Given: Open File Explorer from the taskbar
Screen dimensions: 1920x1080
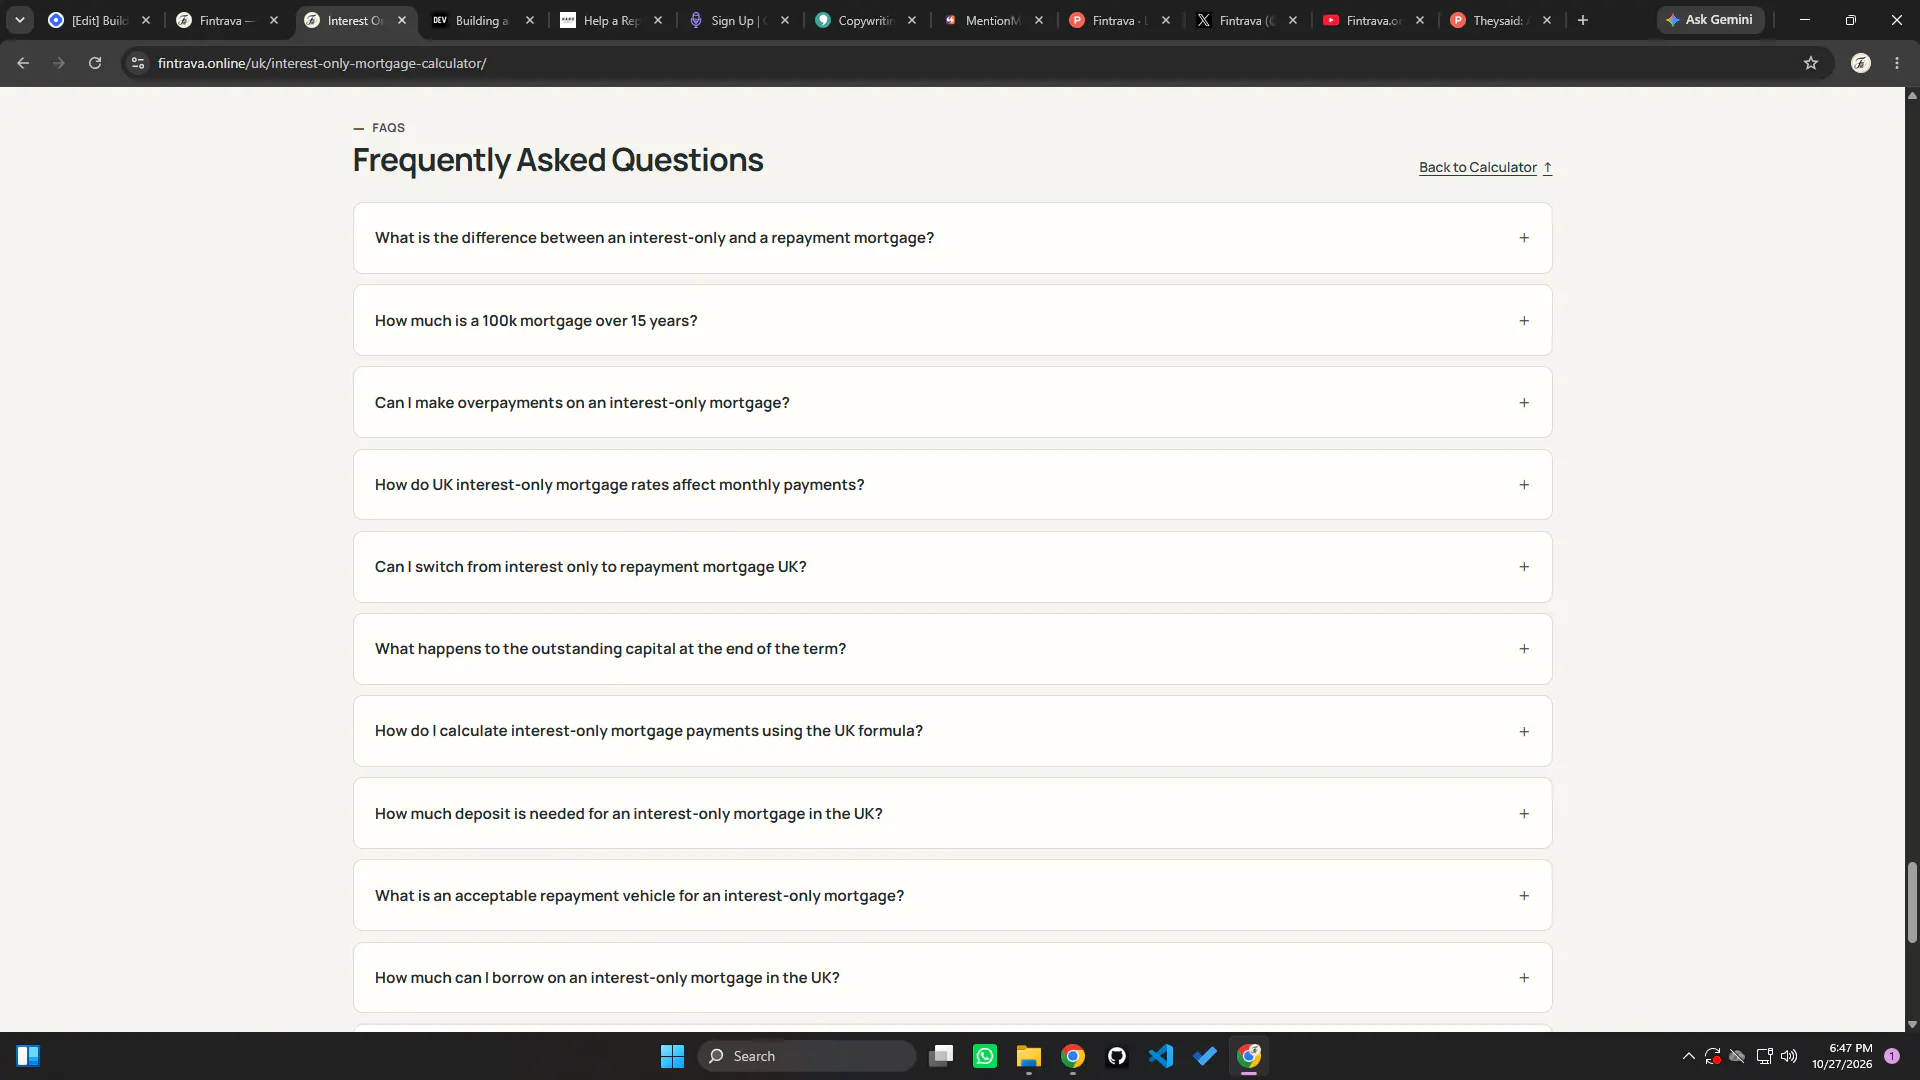Looking at the screenshot, I should pos(1029,1056).
